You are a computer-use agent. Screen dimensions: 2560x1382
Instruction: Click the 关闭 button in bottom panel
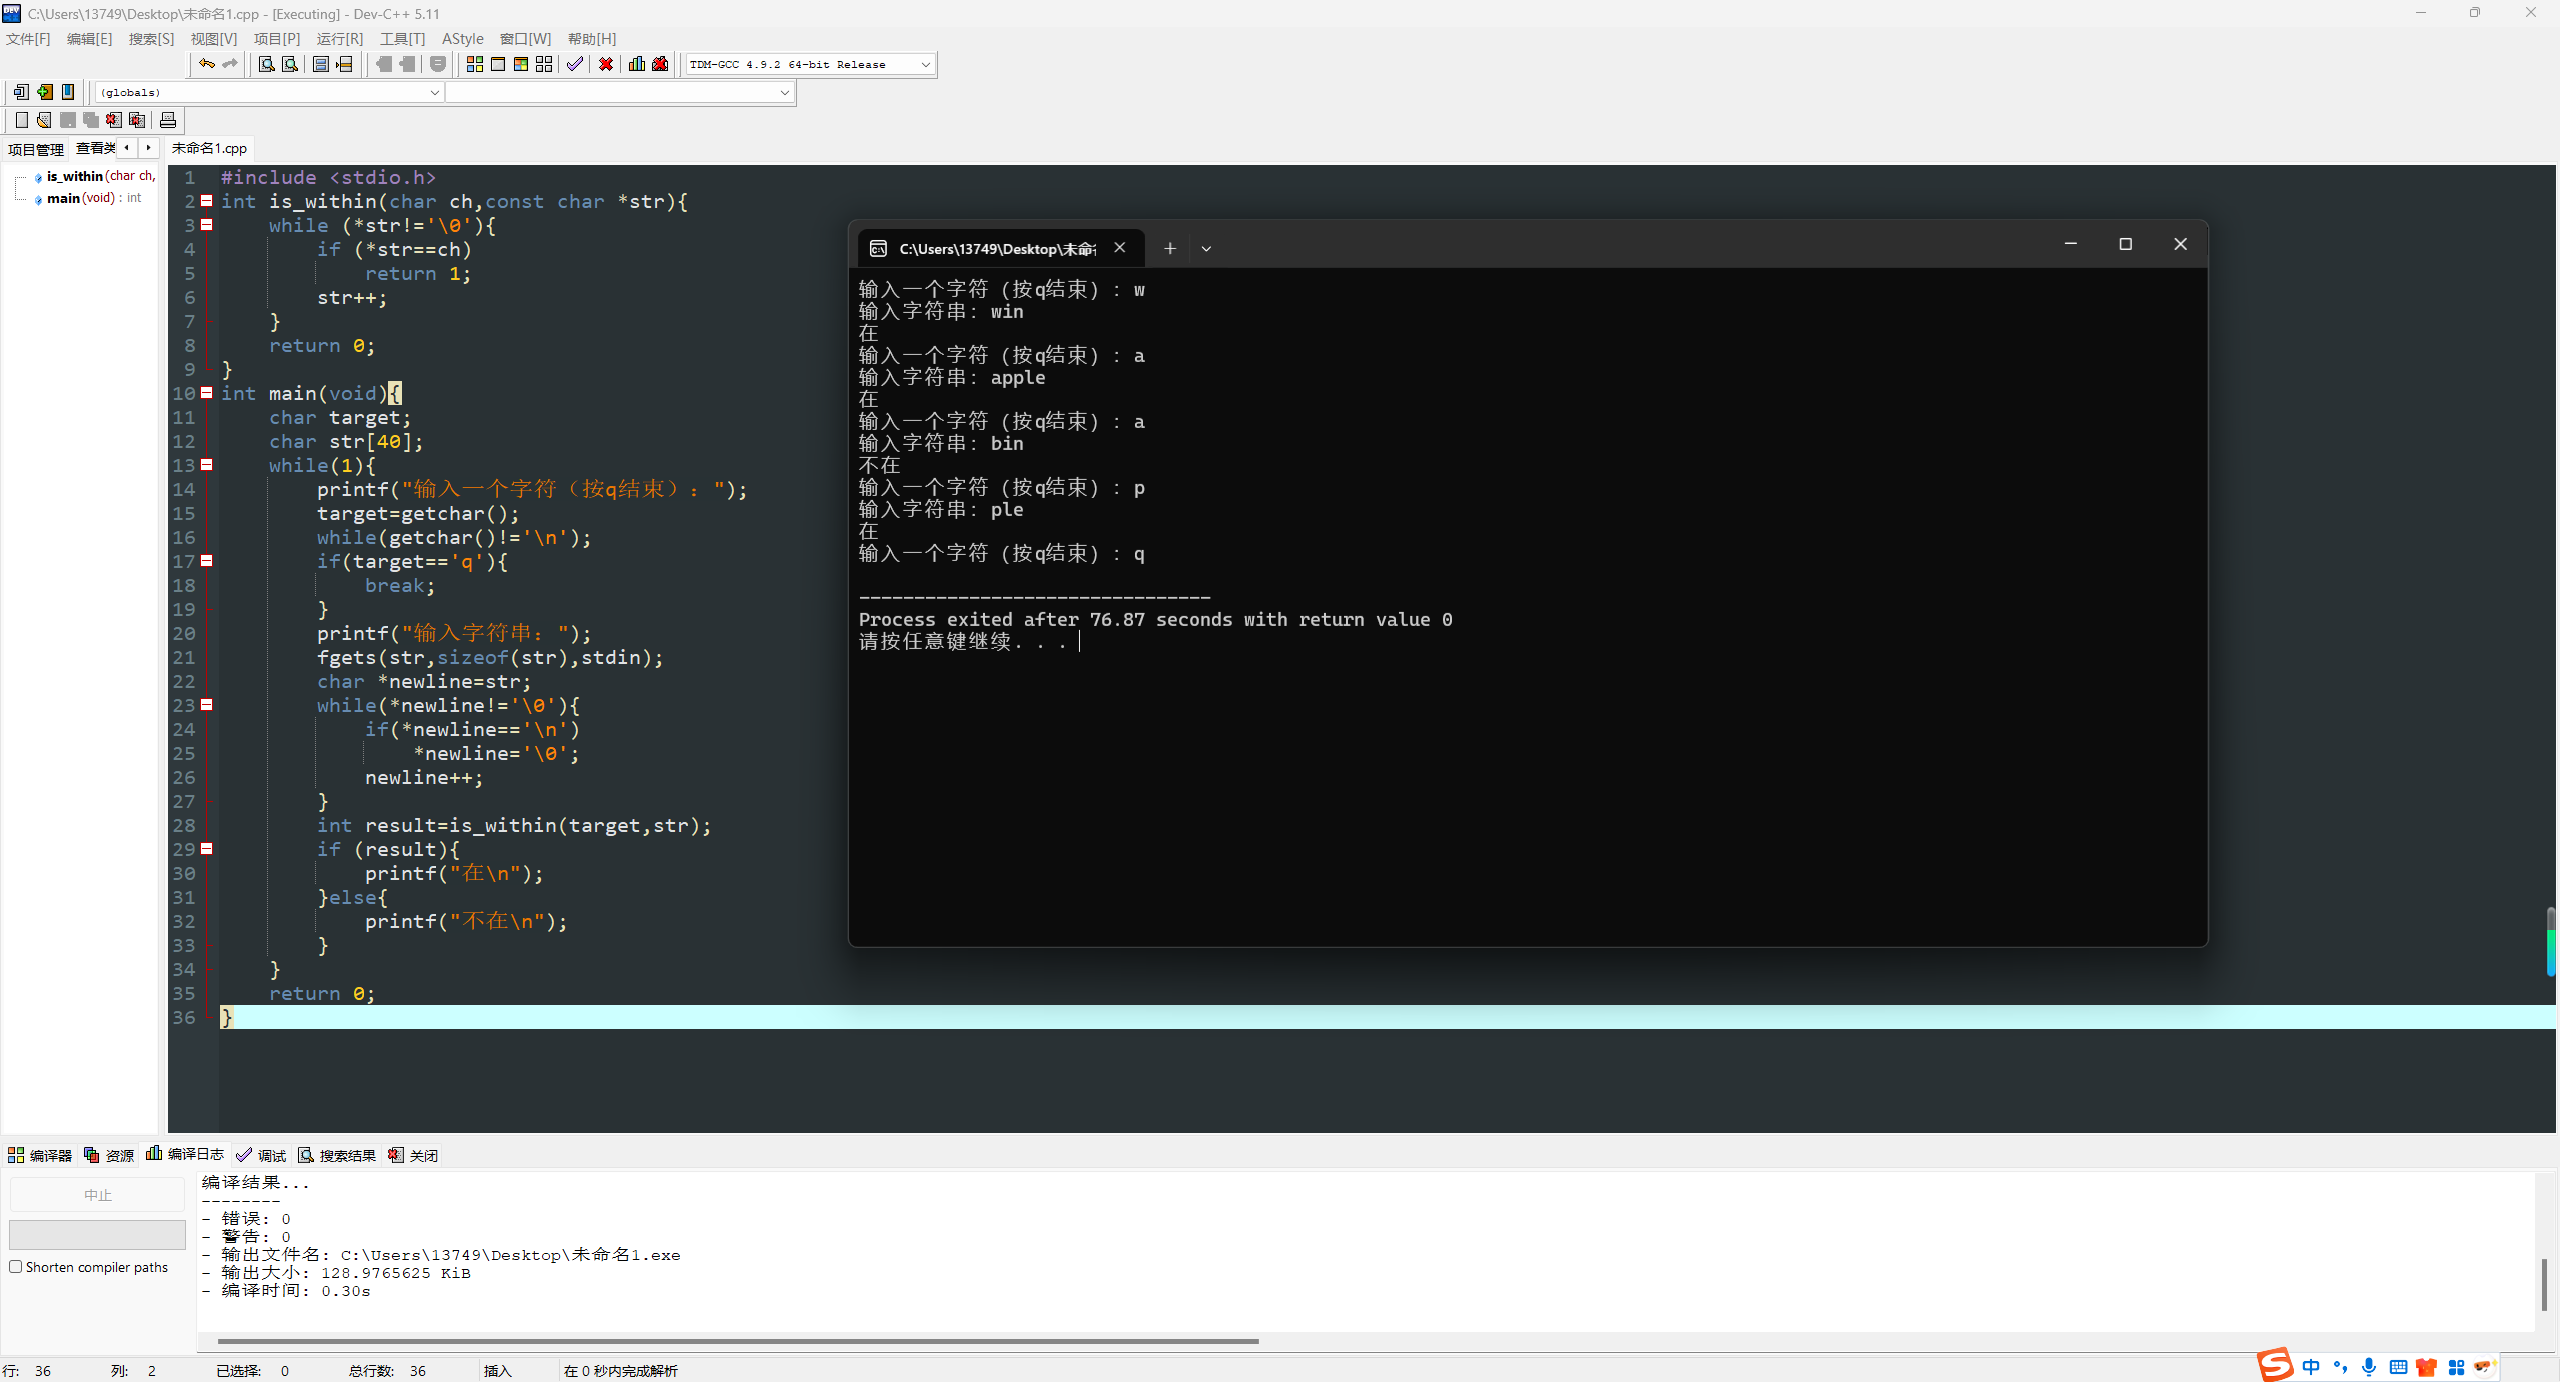coord(413,1155)
